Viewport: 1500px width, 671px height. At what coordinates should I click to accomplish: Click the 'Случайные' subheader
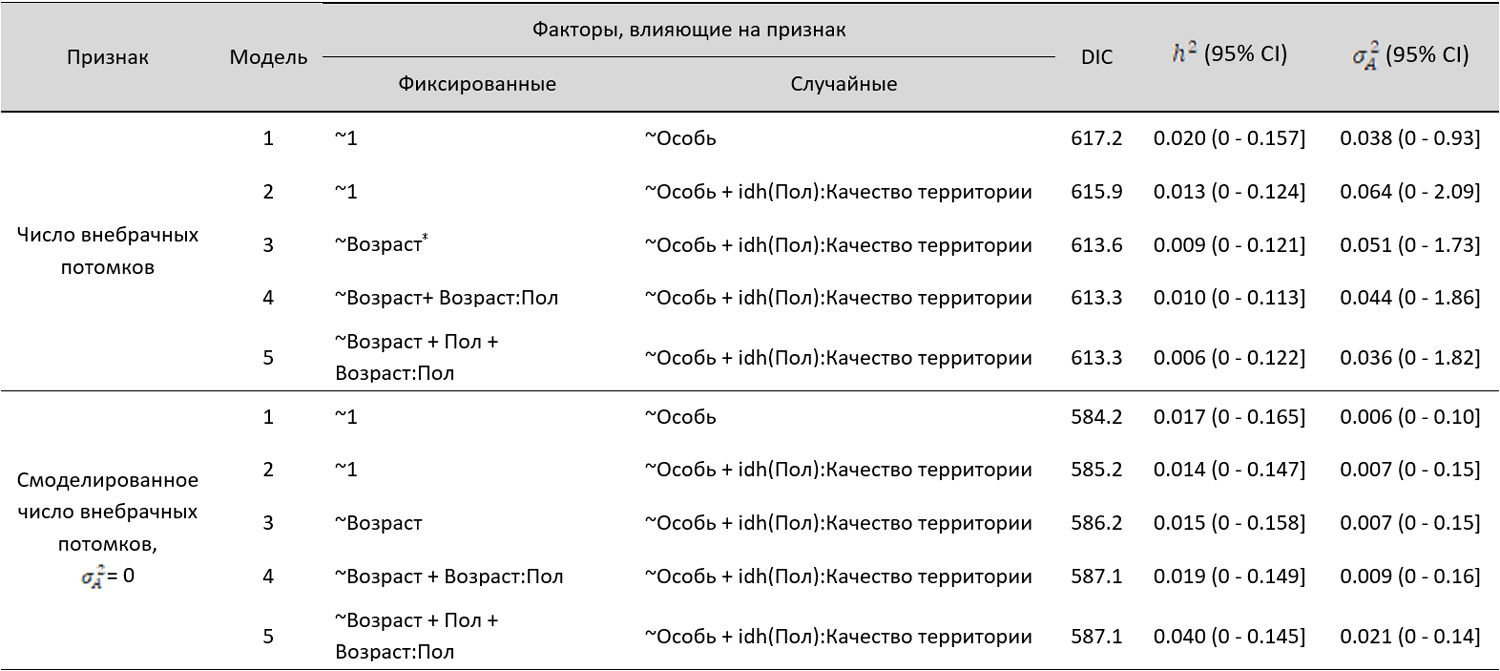pyautogui.click(x=842, y=84)
